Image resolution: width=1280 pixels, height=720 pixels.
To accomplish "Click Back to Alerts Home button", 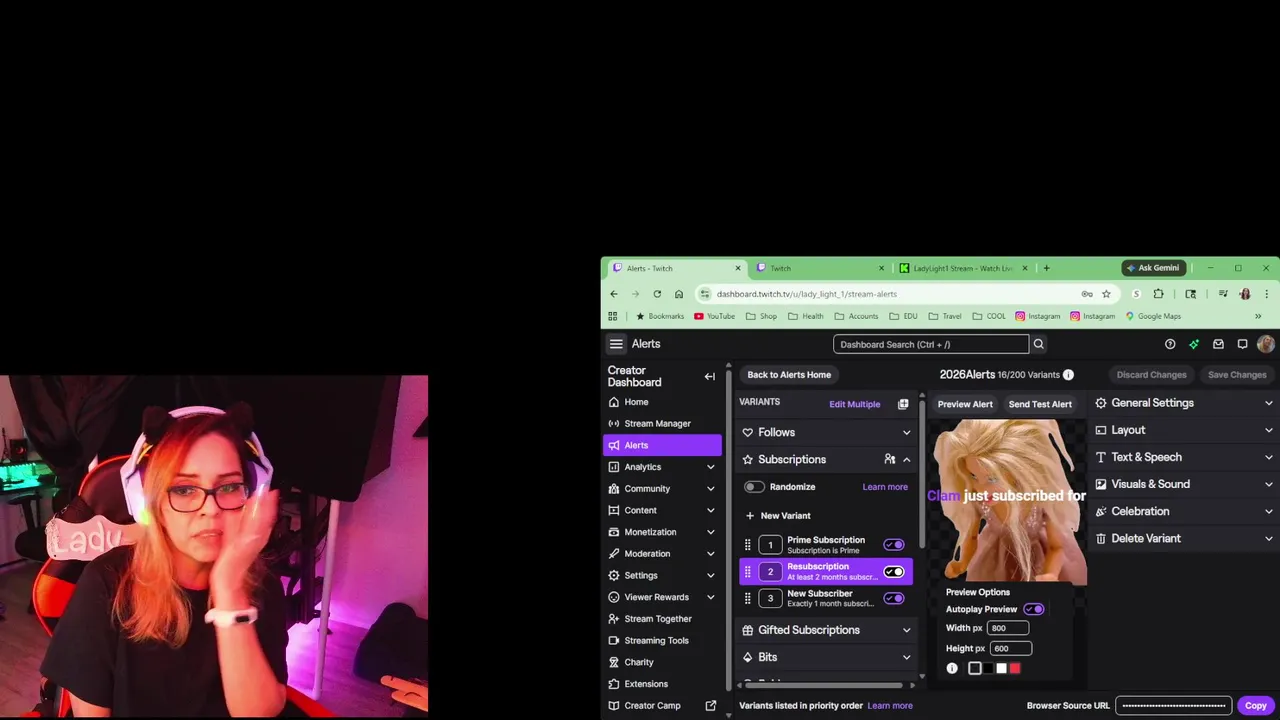I will (x=789, y=375).
